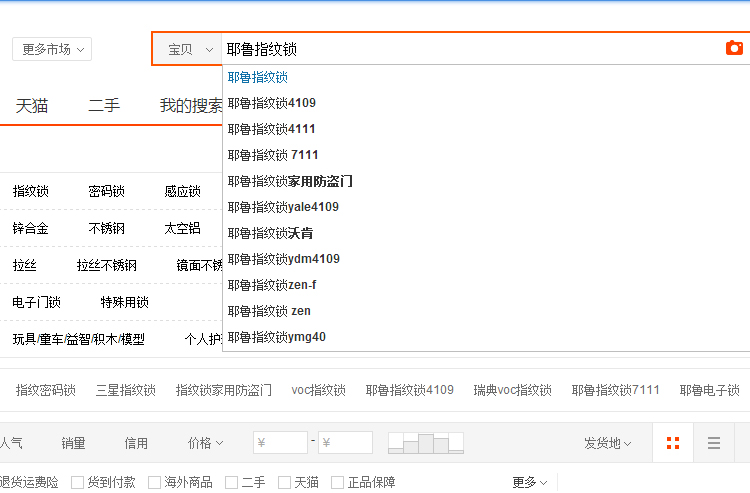Open the 我的搜索 tab
The image size is (750, 493).
191,106
